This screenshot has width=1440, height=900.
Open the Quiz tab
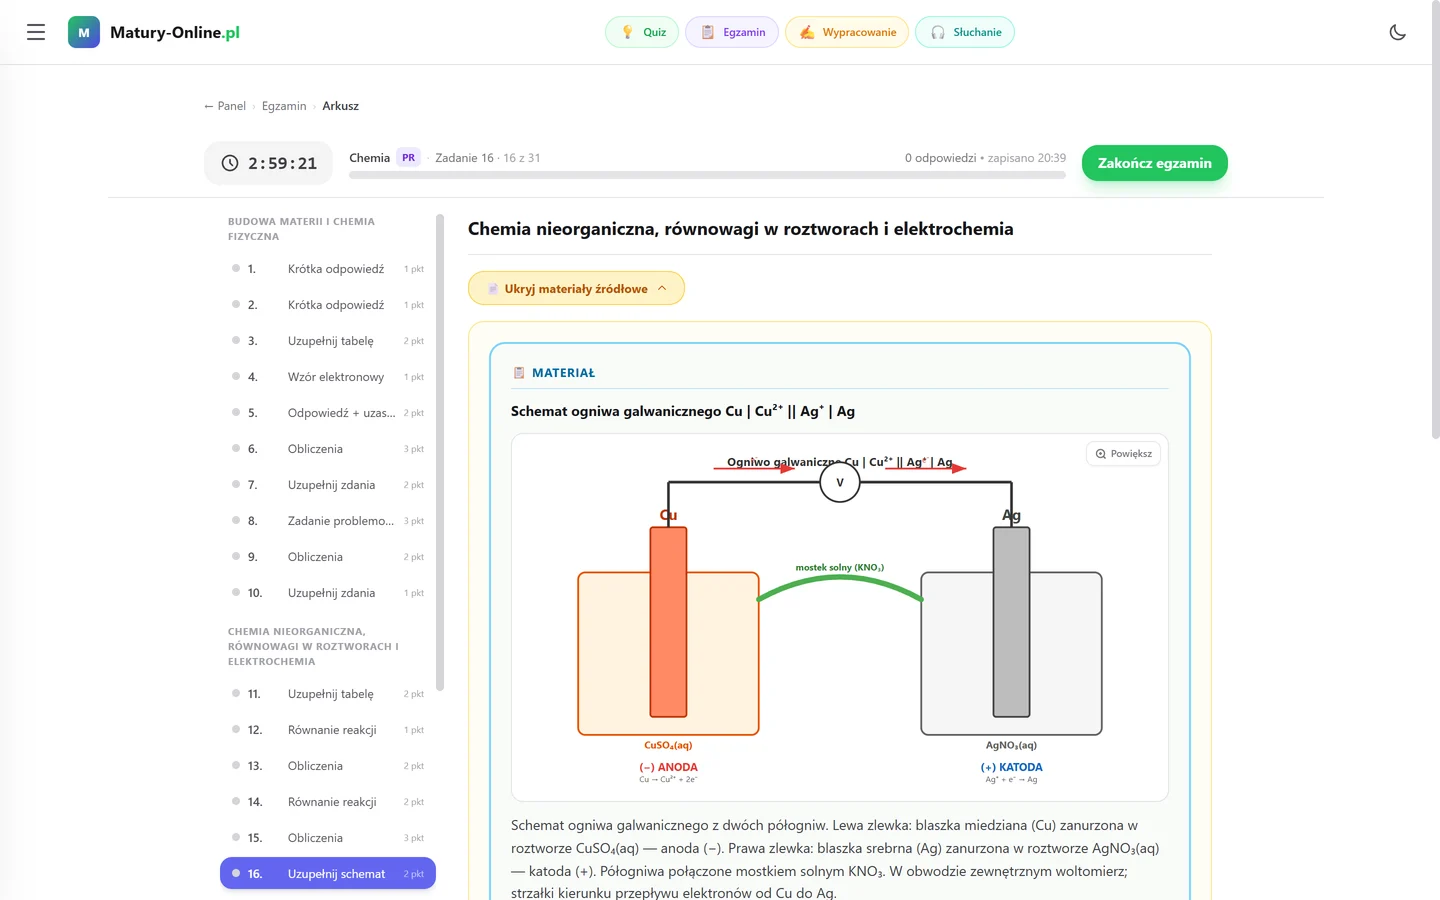642,32
